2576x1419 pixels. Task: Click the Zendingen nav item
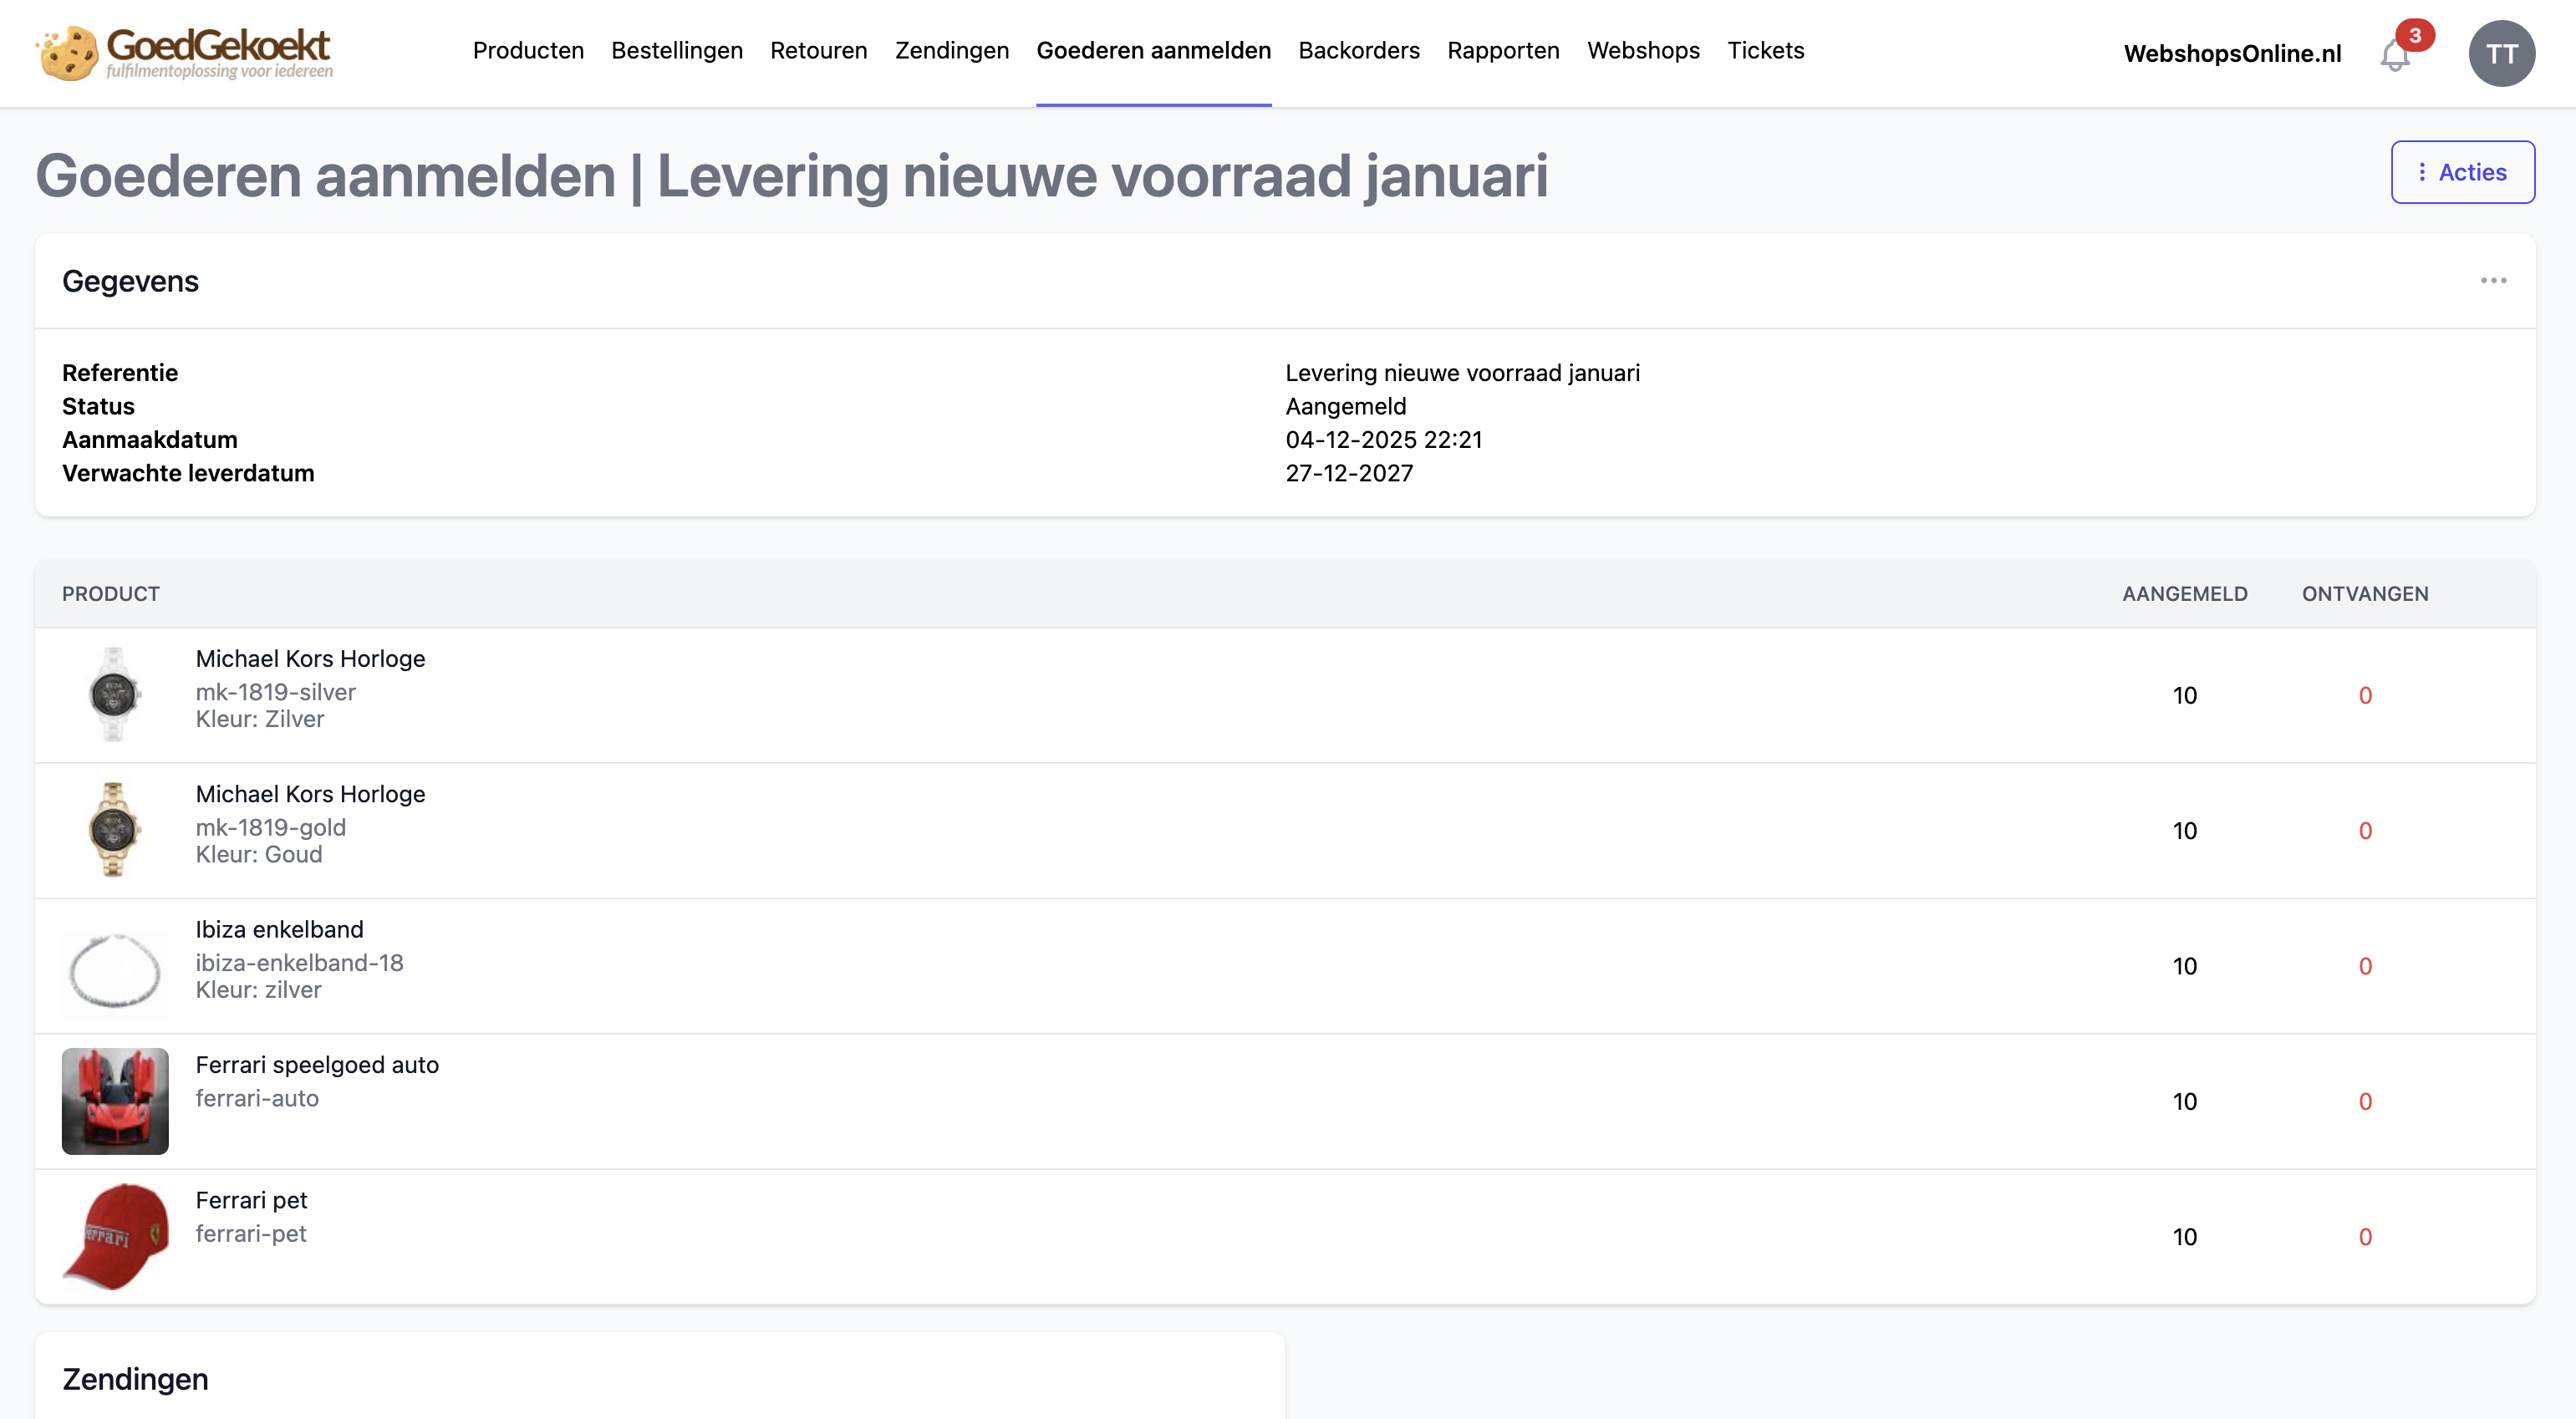pos(951,51)
